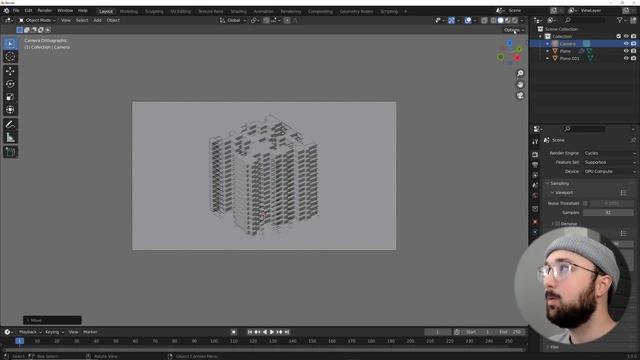
Task: Toggle render camera icon for Plane.001
Action: coord(633,58)
